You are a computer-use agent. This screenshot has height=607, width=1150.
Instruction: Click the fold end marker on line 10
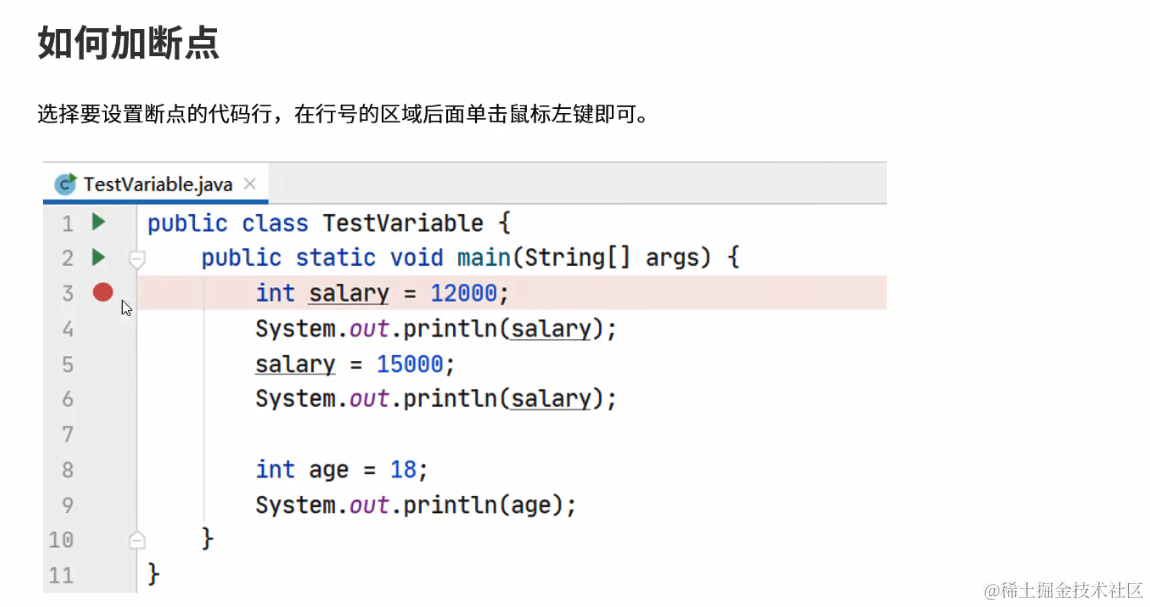[137, 540]
